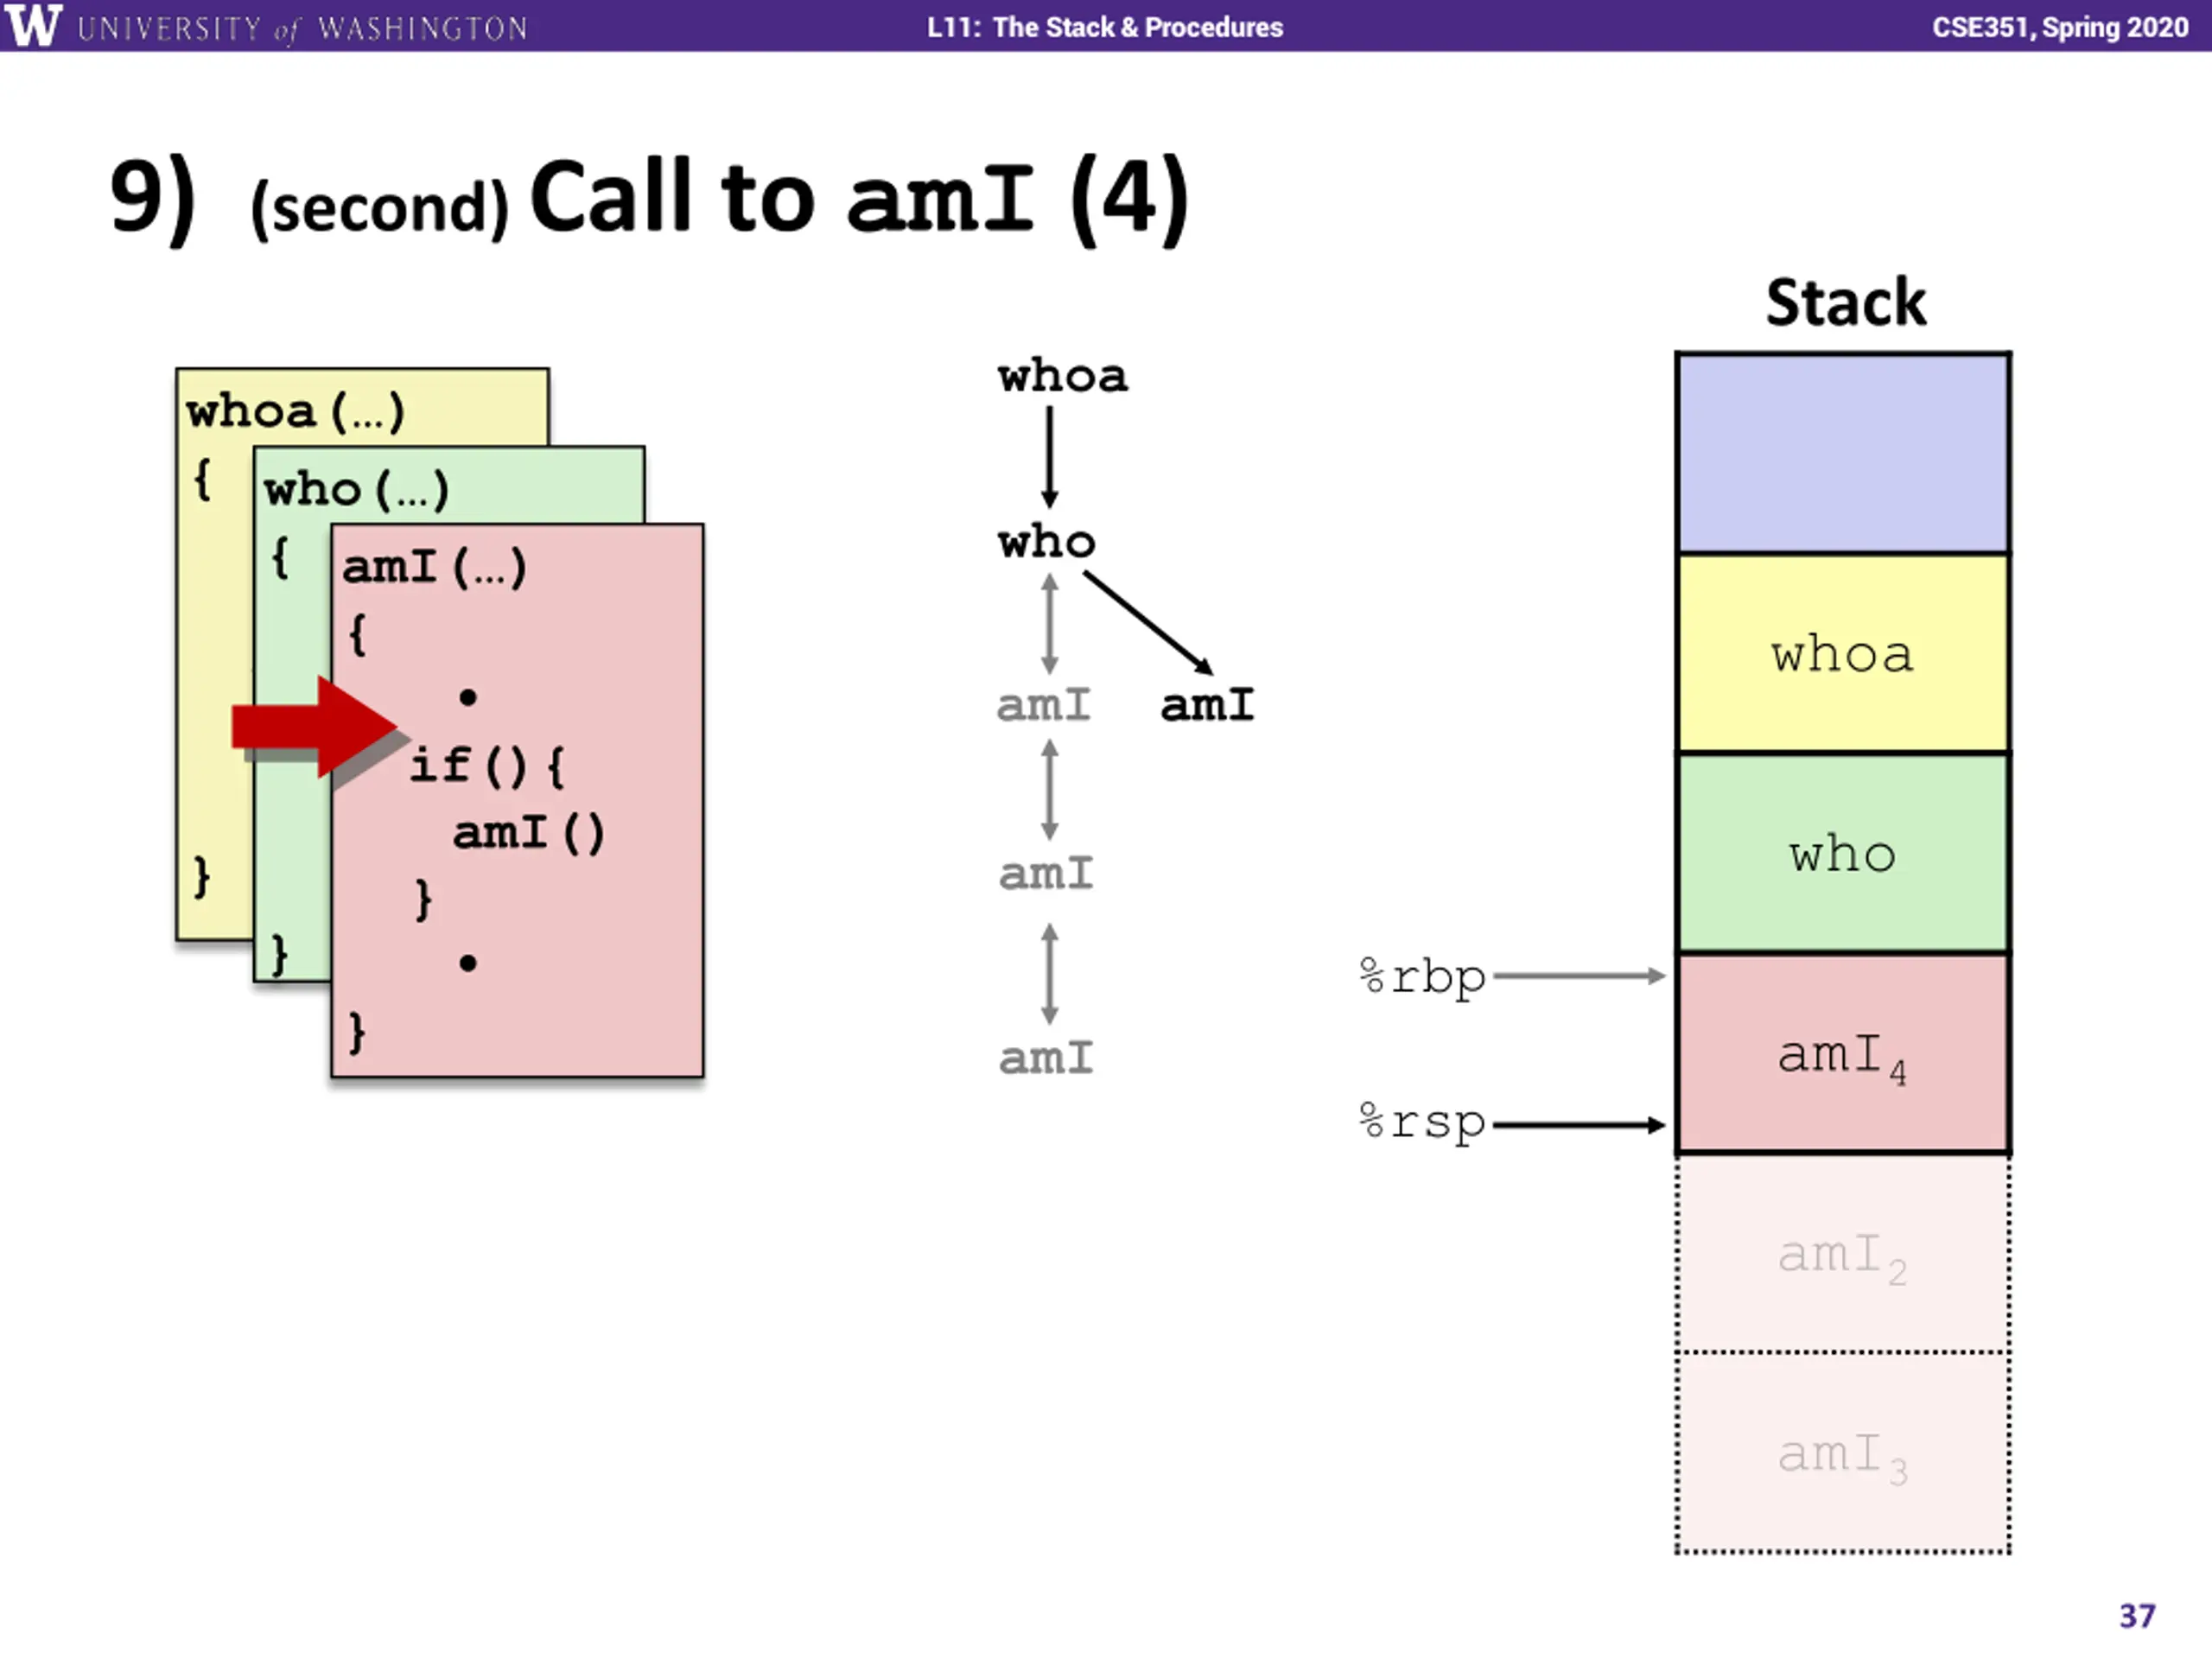This screenshot has height=1659, width=2212.
Task: Click the bottom gray 'amI' chain node
Action: coord(1046,1058)
